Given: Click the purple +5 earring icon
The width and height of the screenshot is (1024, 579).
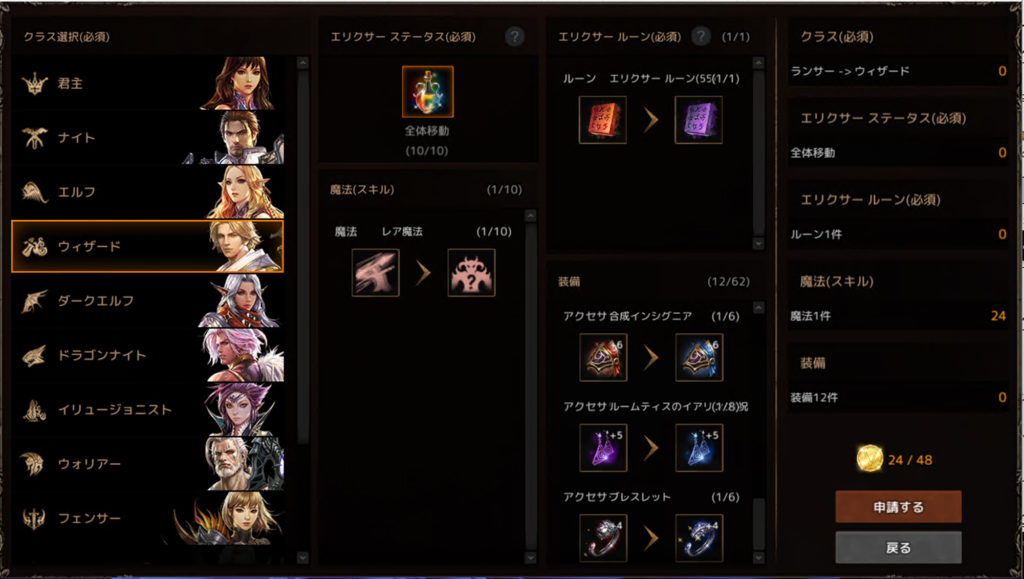Looking at the screenshot, I should 603,448.
